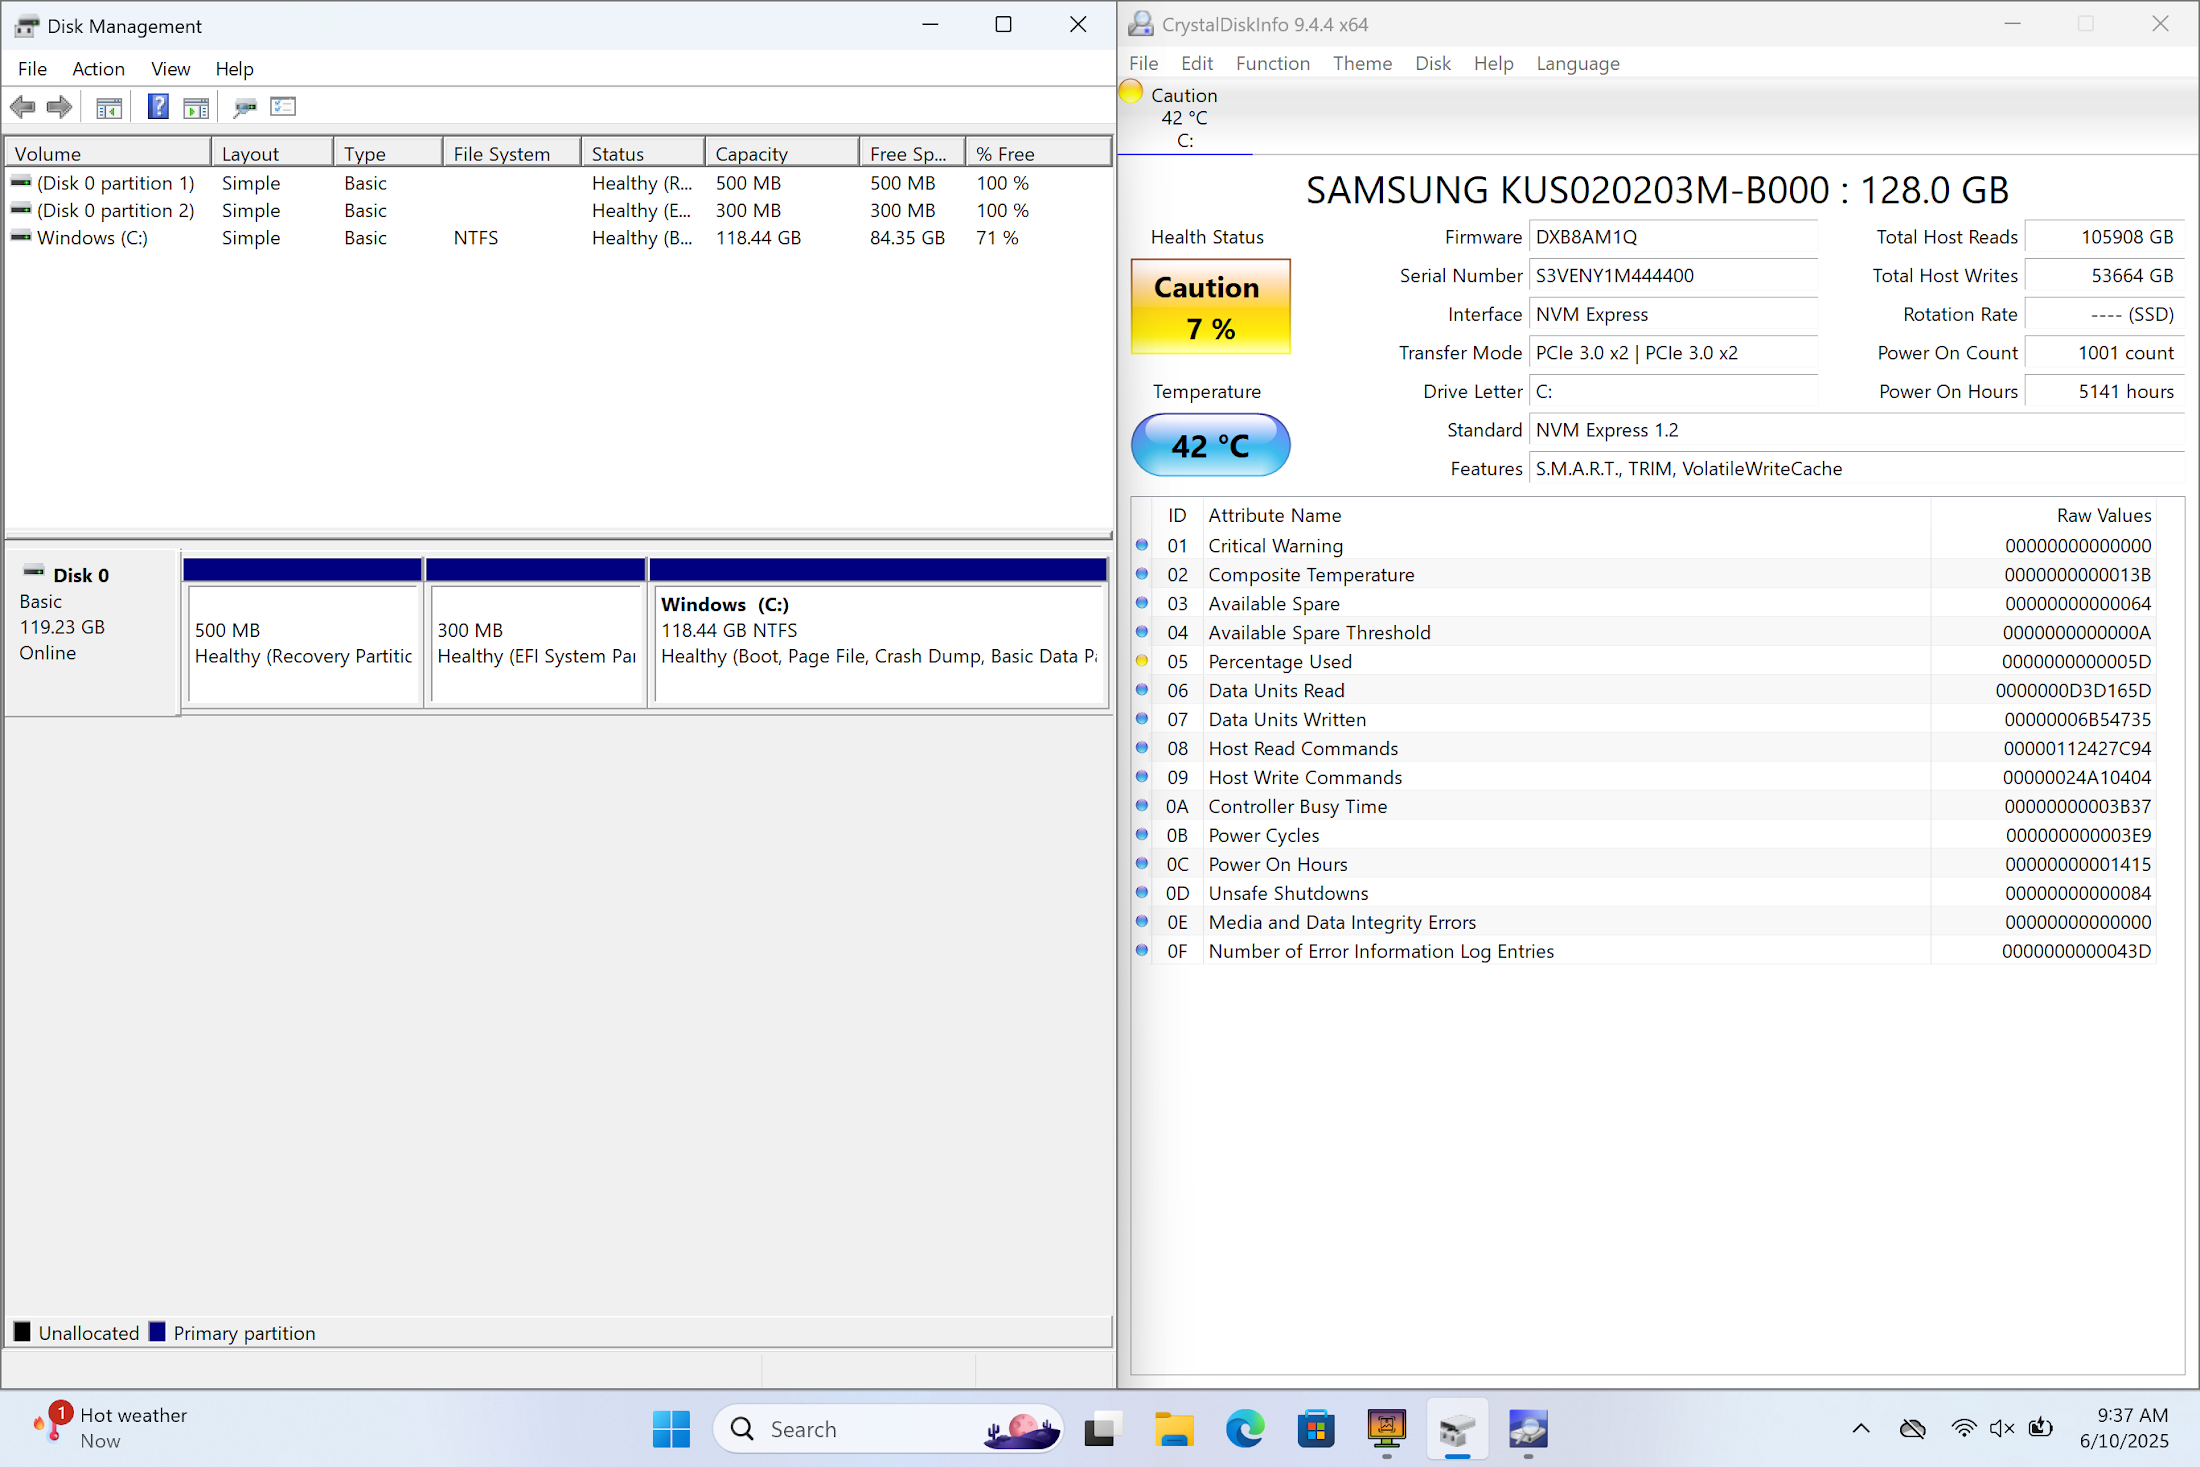
Task: Open the Function menu in CrystalDiskInfo
Action: pos(1272,63)
